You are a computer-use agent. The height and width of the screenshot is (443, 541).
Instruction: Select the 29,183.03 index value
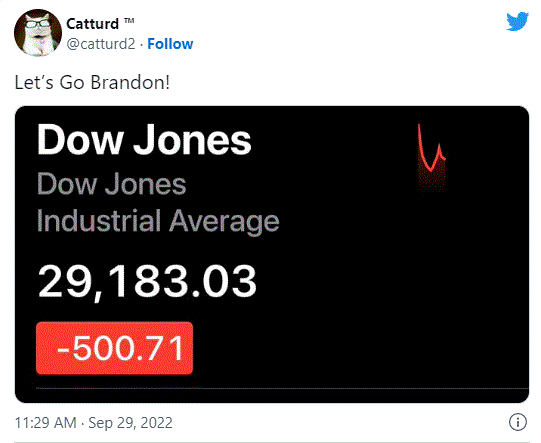(x=147, y=281)
